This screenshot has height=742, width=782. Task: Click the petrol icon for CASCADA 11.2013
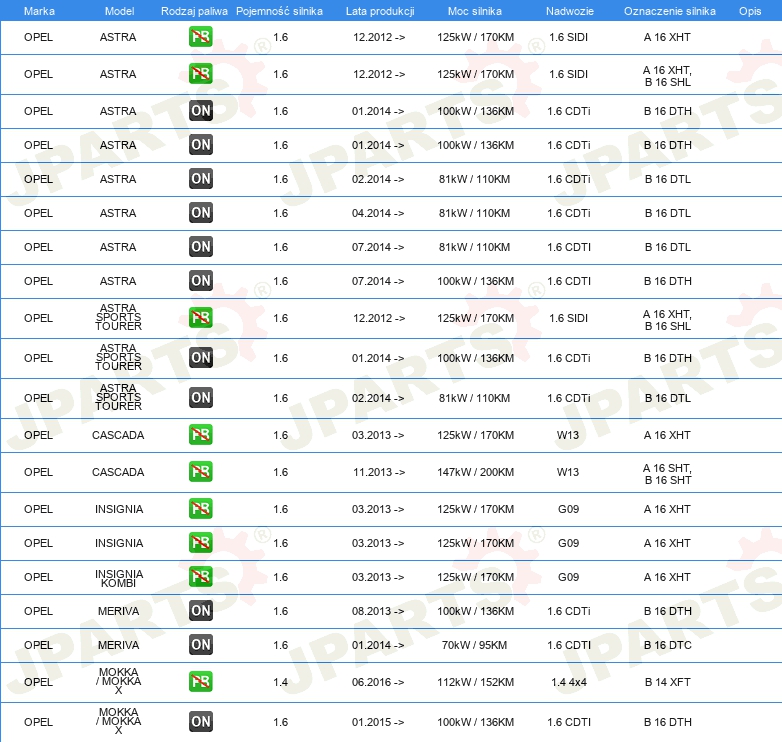point(200,472)
